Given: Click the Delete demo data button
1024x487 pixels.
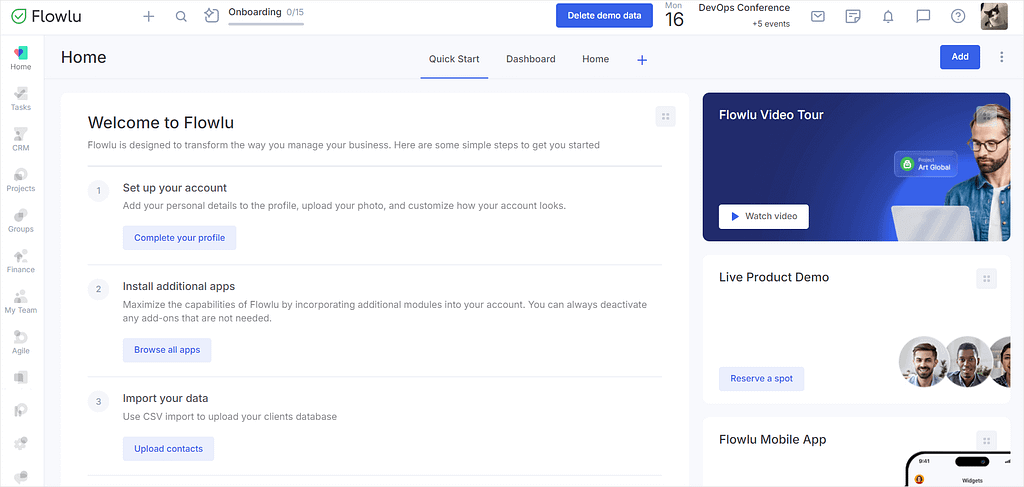Looking at the screenshot, I should click(x=604, y=16).
